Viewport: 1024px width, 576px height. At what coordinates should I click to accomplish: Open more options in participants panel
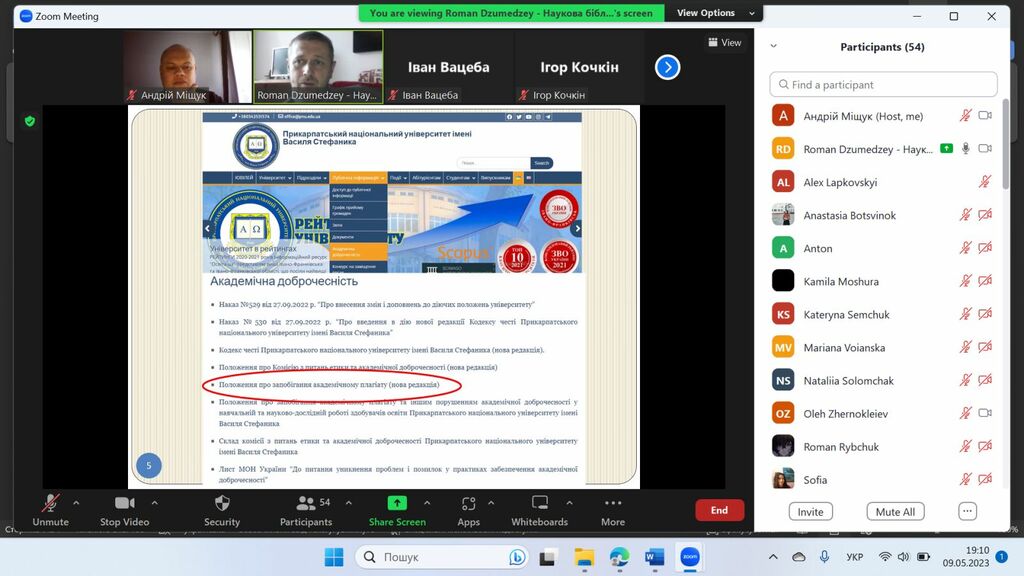967,511
